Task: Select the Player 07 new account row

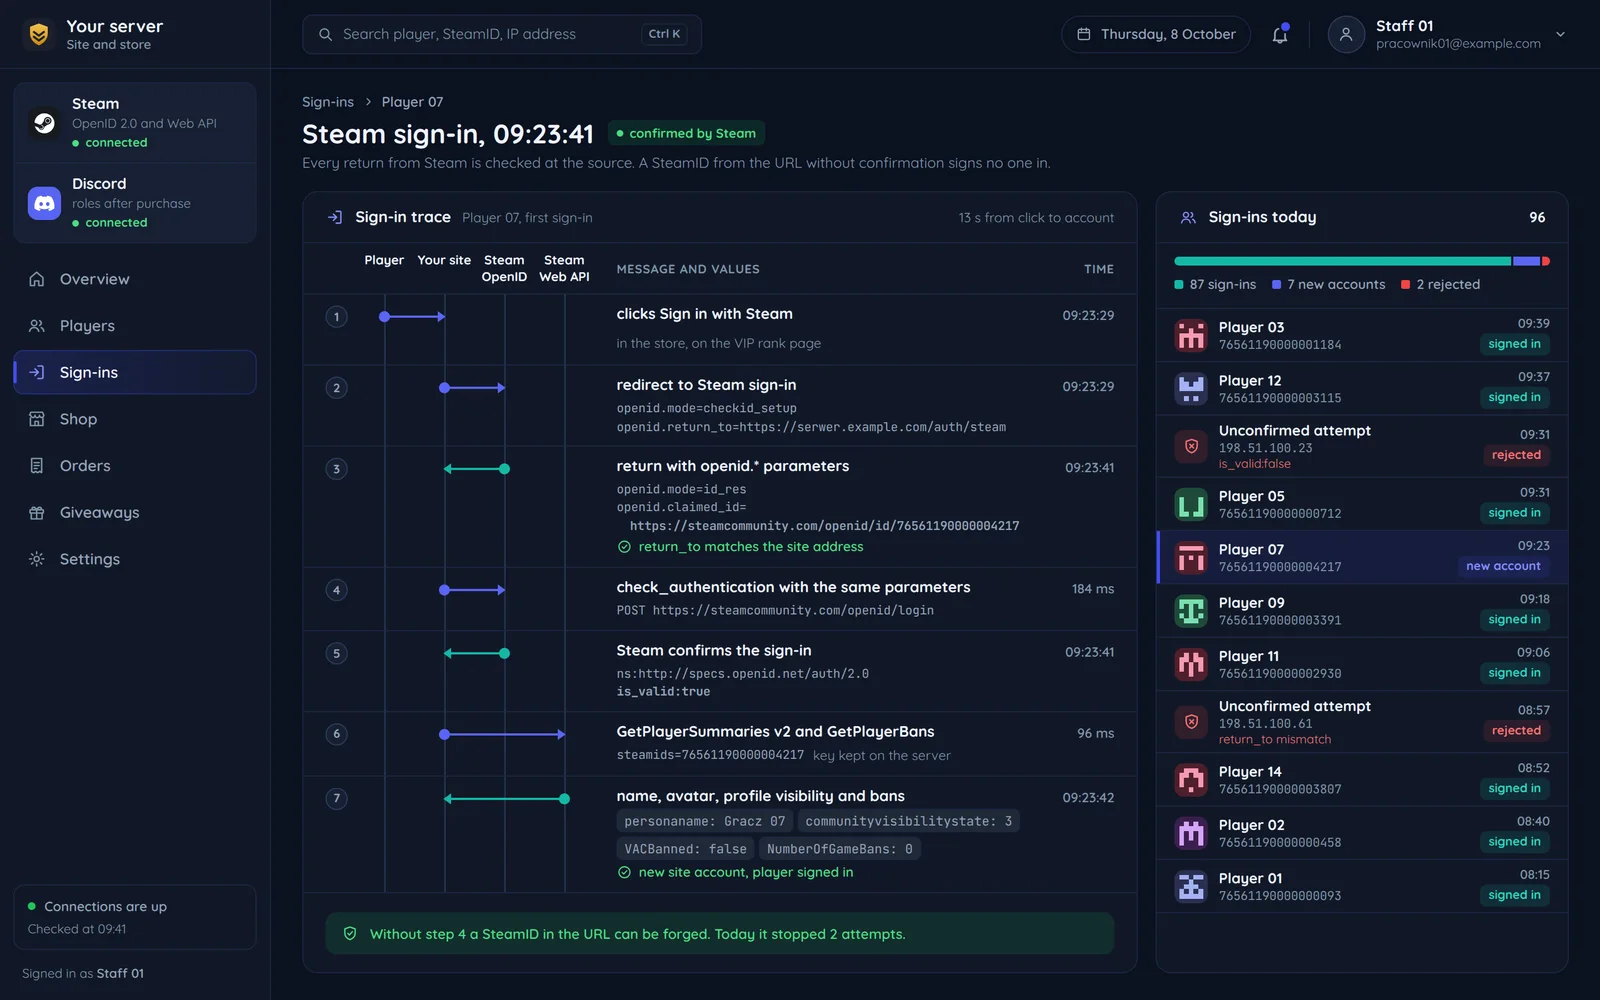Action: pos(1362,557)
